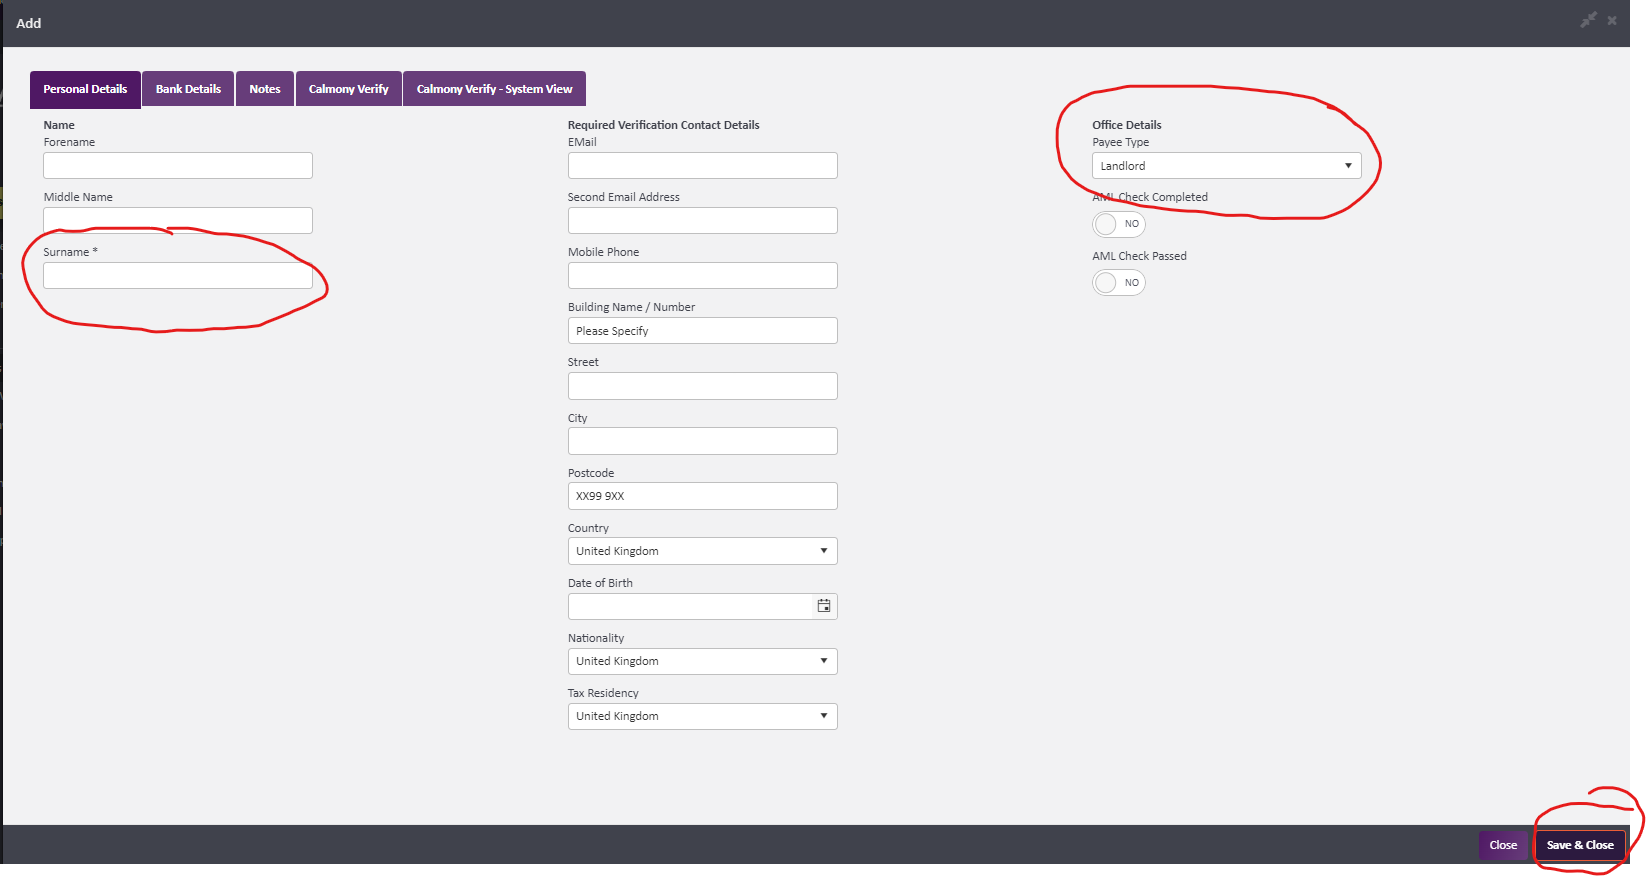The height and width of the screenshot is (876, 1647).
Task: Expand the Payee Type dropdown
Action: point(1225,166)
